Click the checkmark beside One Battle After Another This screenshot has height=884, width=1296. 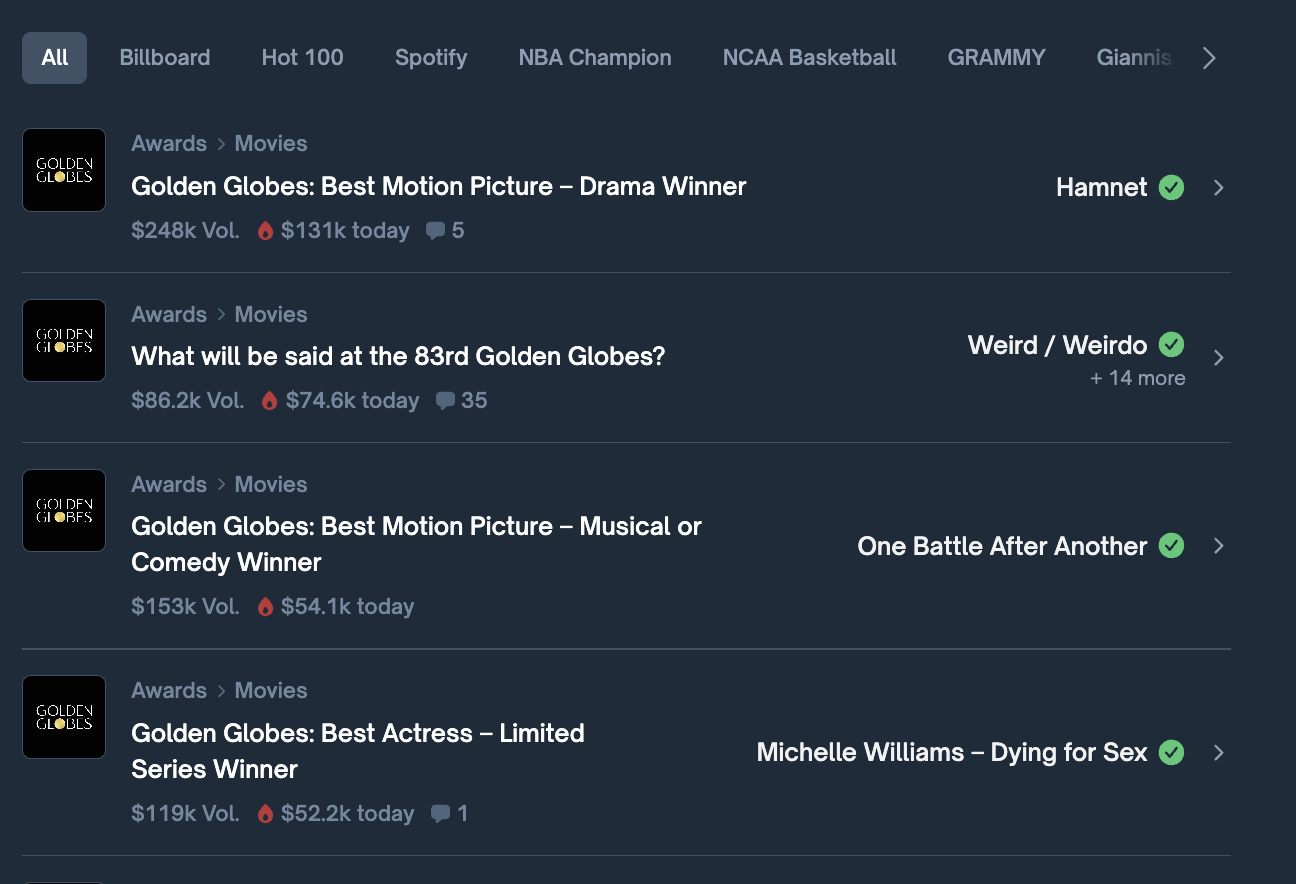pos(1172,546)
